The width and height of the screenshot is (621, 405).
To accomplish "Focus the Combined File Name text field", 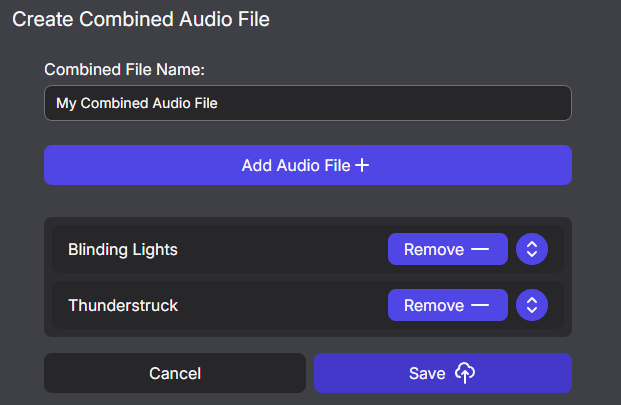I will pos(308,103).
